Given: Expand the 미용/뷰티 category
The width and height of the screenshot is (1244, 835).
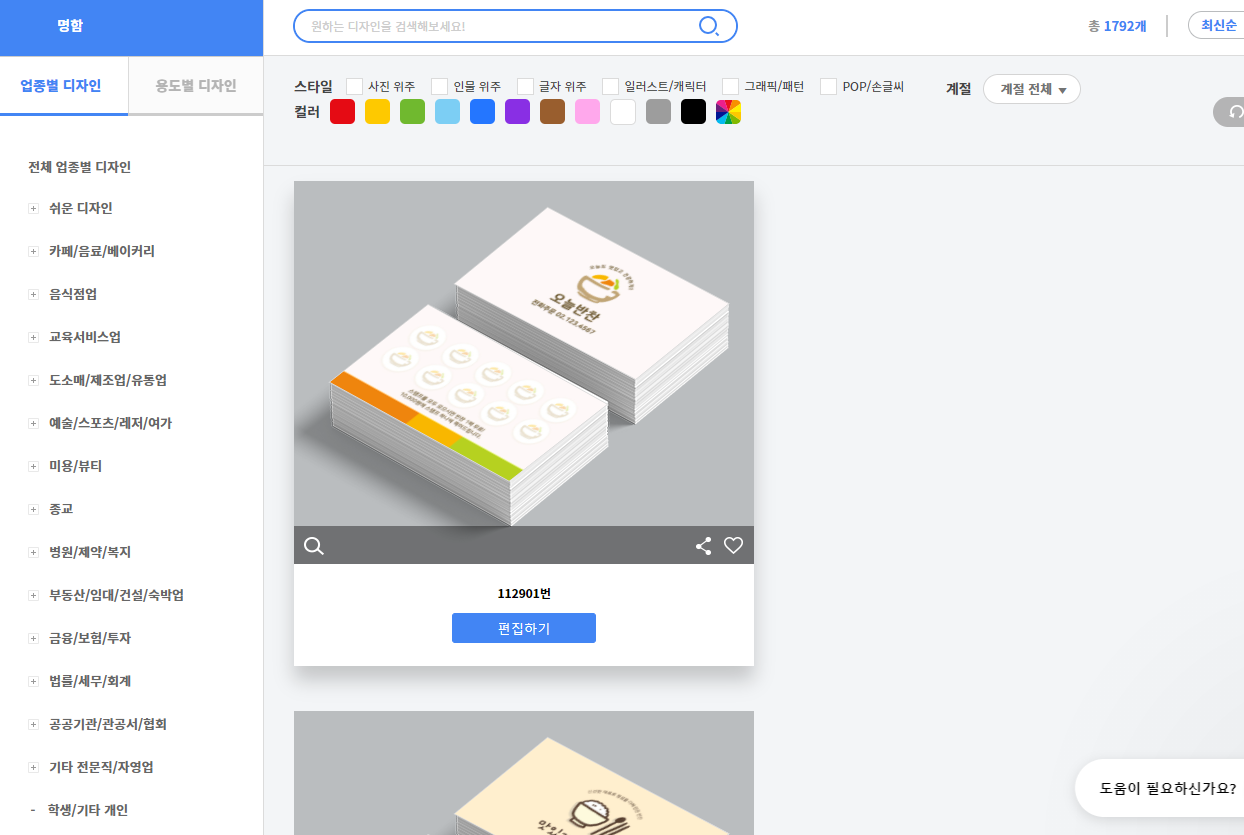Looking at the screenshot, I should [x=33, y=466].
